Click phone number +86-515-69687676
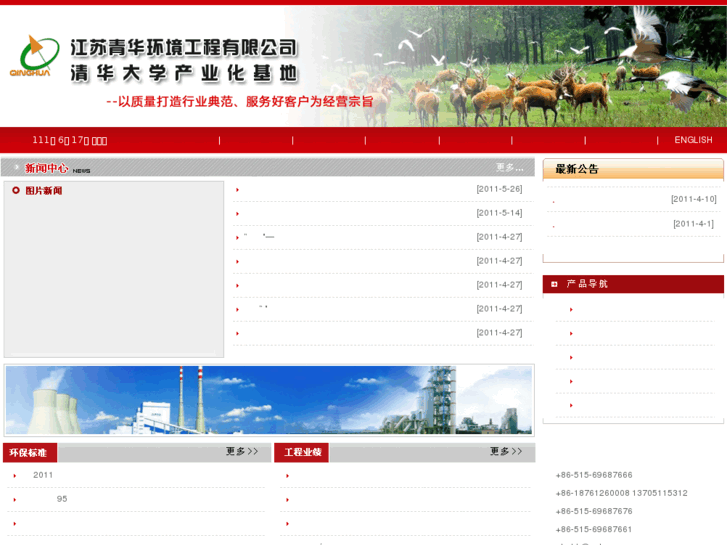 tap(594, 511)
